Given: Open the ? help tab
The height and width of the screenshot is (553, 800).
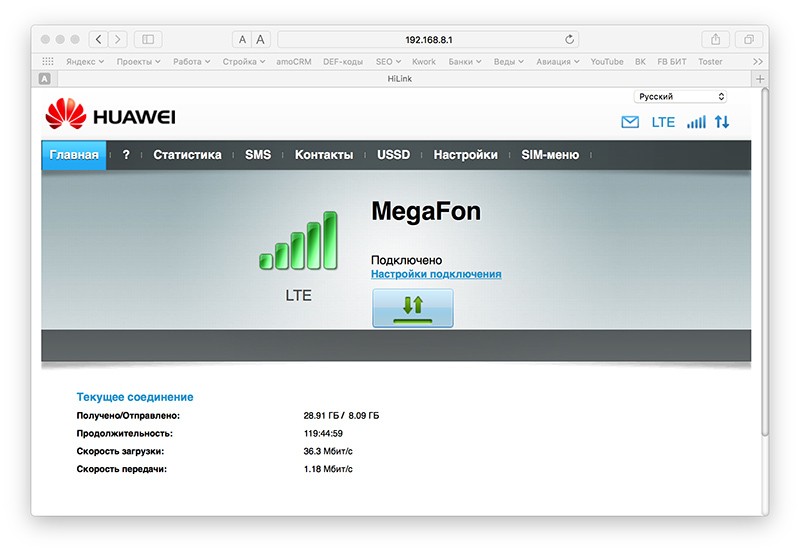Looking at the screenshot, I should tap(126, 155).
